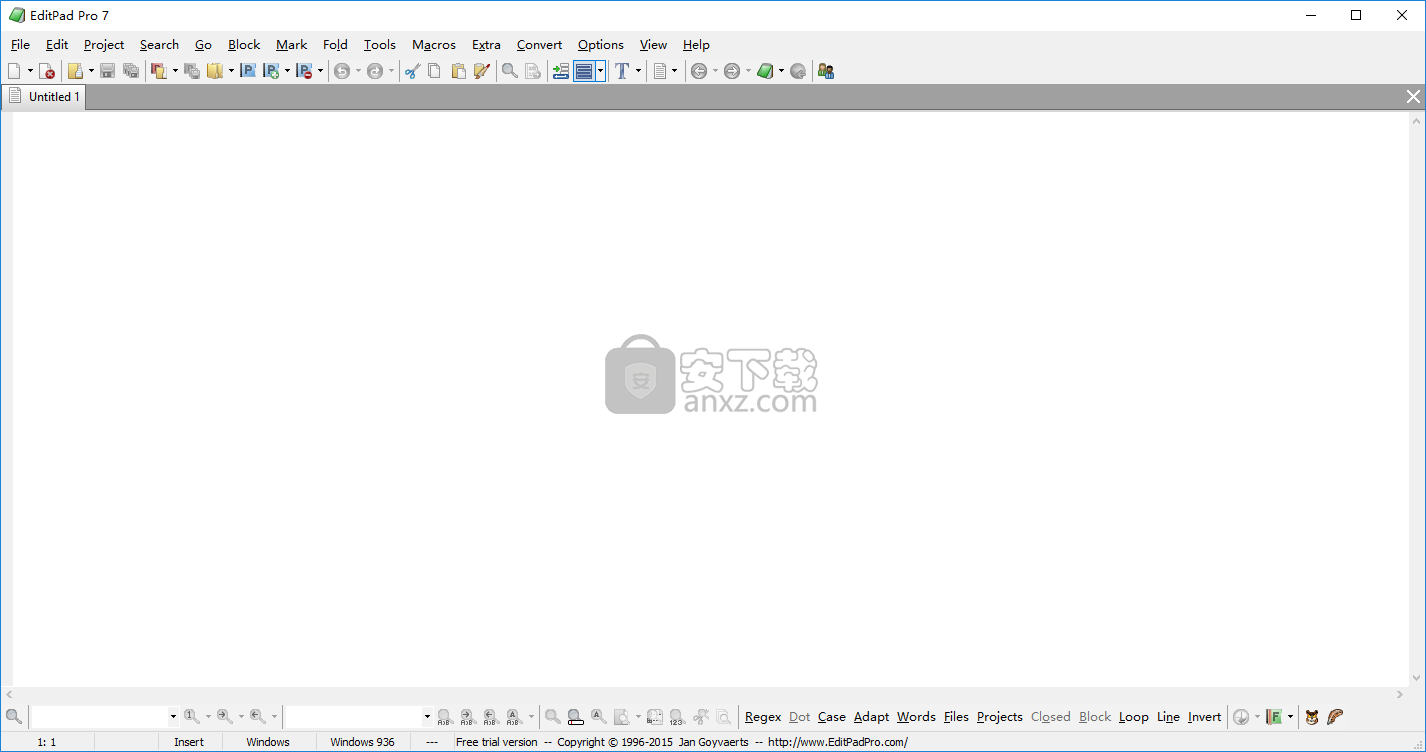Toggle the Words search option

916,717
